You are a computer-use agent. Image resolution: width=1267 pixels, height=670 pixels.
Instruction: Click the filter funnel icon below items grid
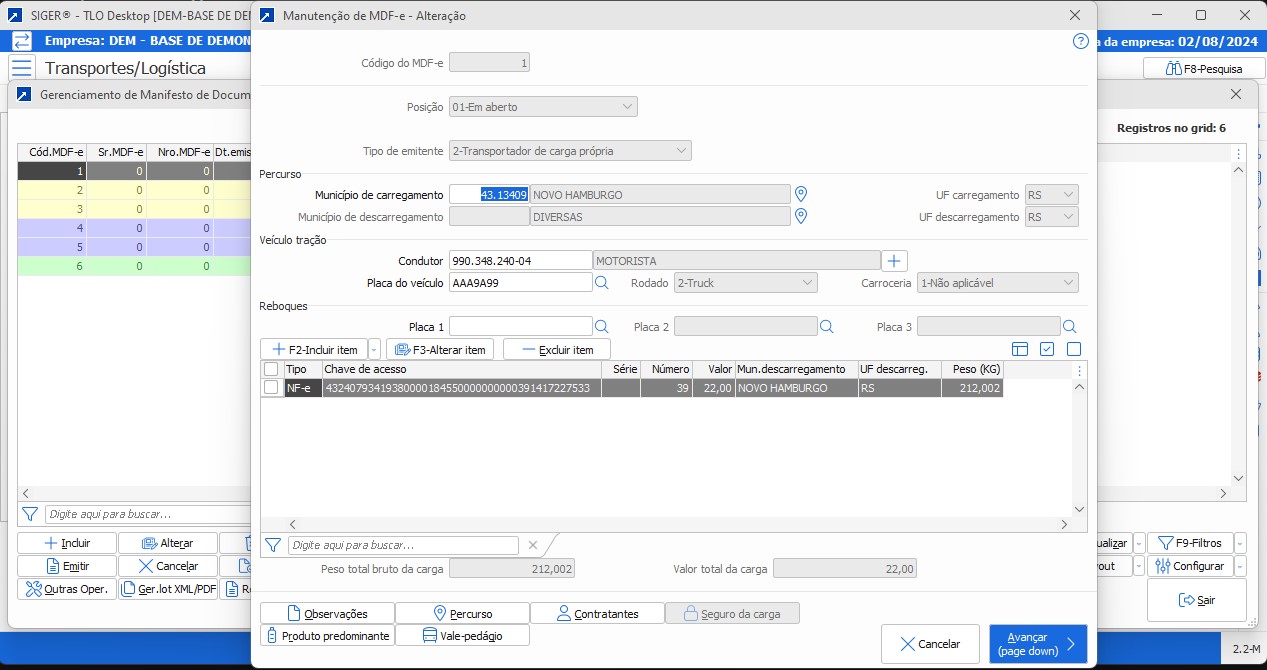click(x=272, y=545)
